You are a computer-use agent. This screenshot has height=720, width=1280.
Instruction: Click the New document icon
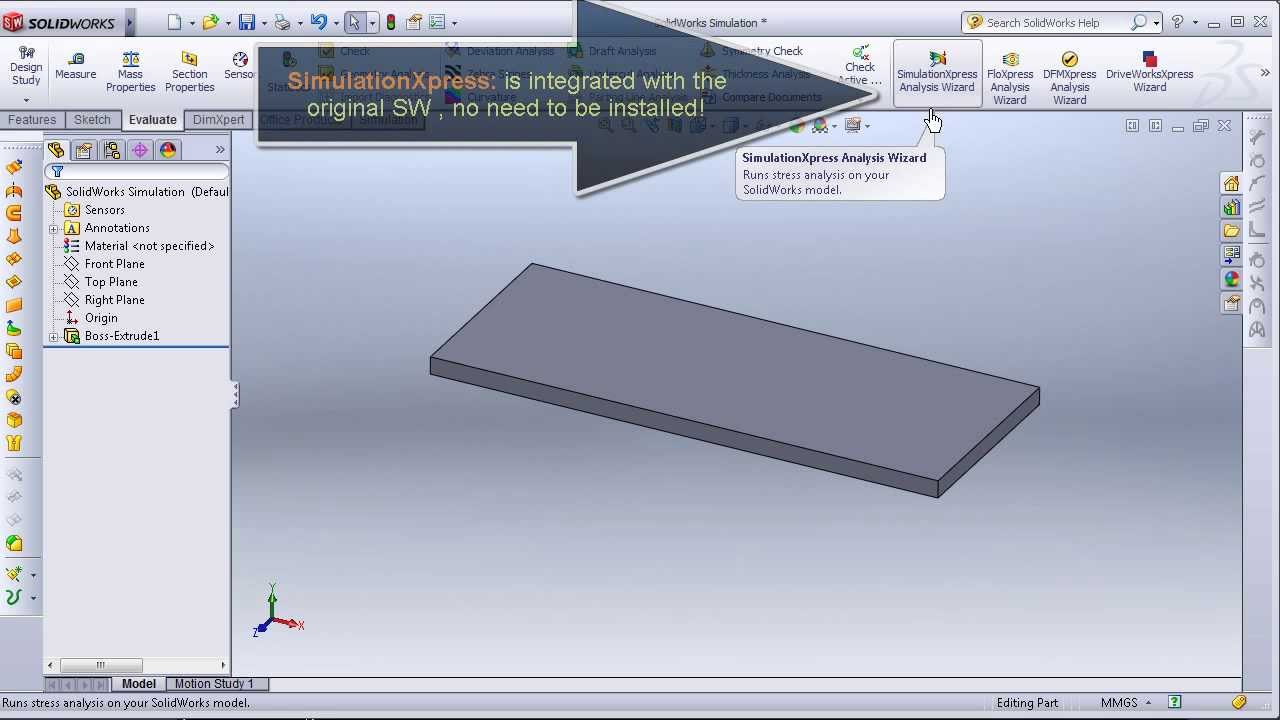click(175, 22)
